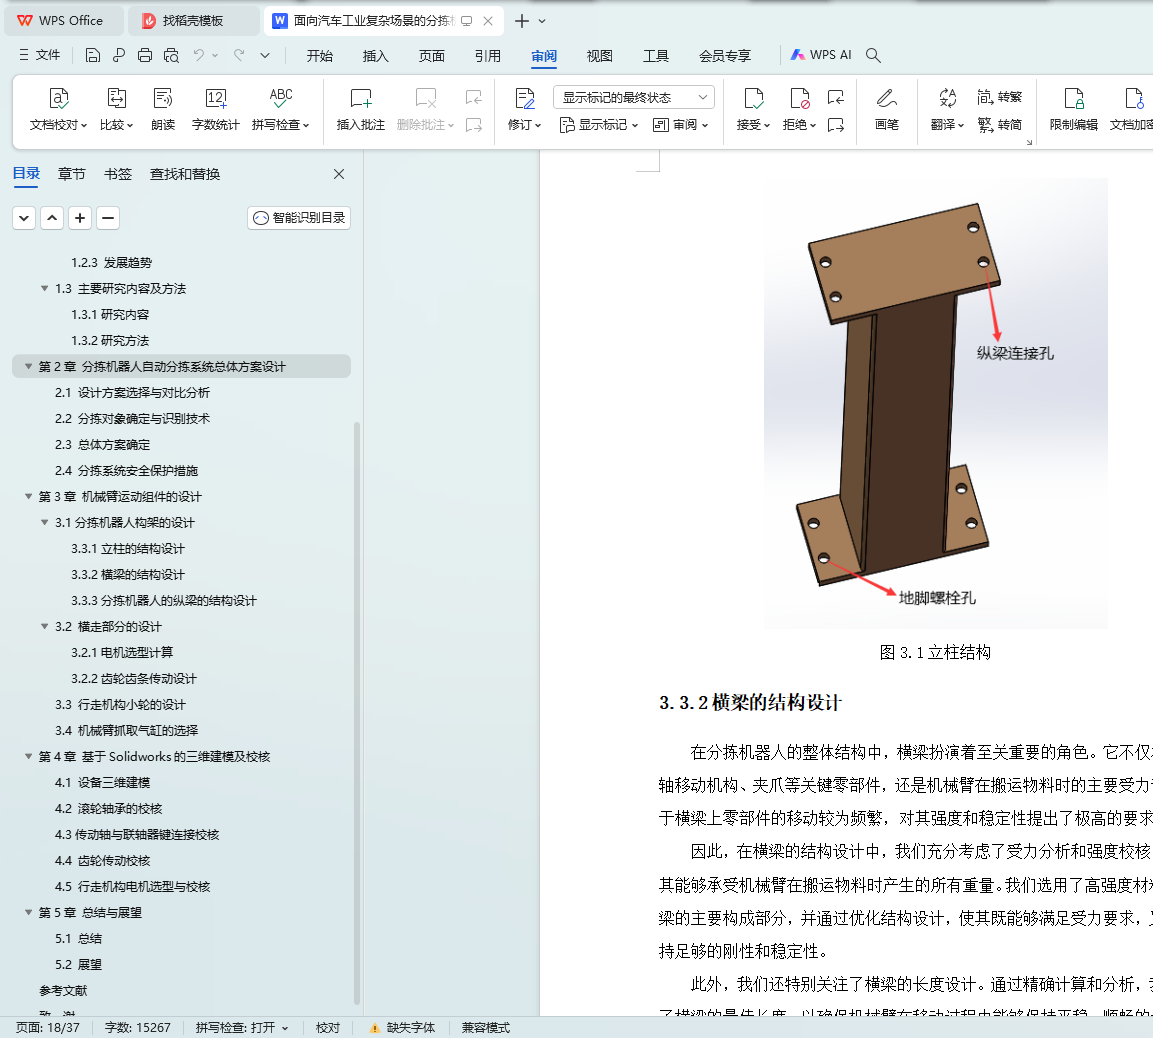The height and width of the screenshot is (1038, 1153).
Task: Jump to 4.3 传动轴与联轴器键连接校核 heading
Action: [x=137, y=835]
